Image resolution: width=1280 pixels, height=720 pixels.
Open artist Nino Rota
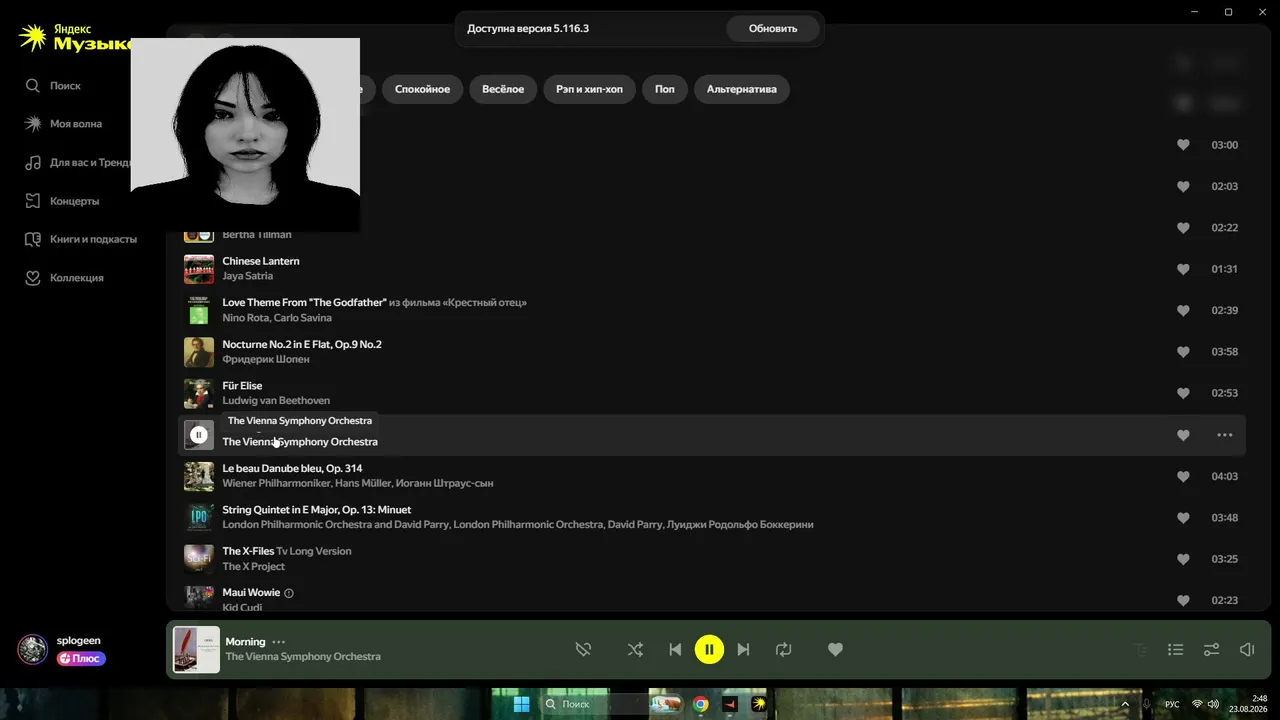[244, 318]
